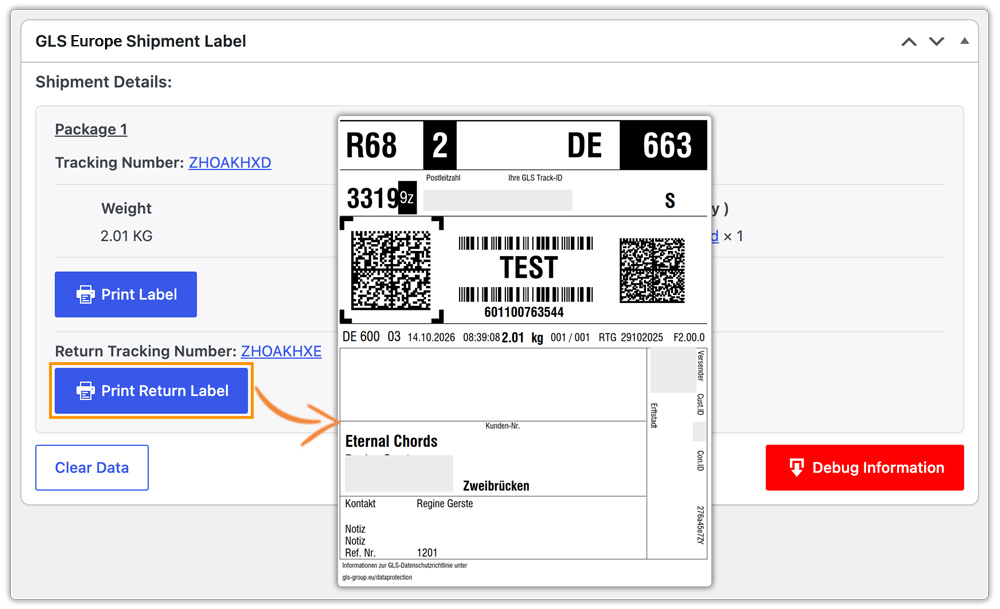Screen dimensions: 1000x609
Task: Click the download icon in Debug Information
Action: [797, 467]
